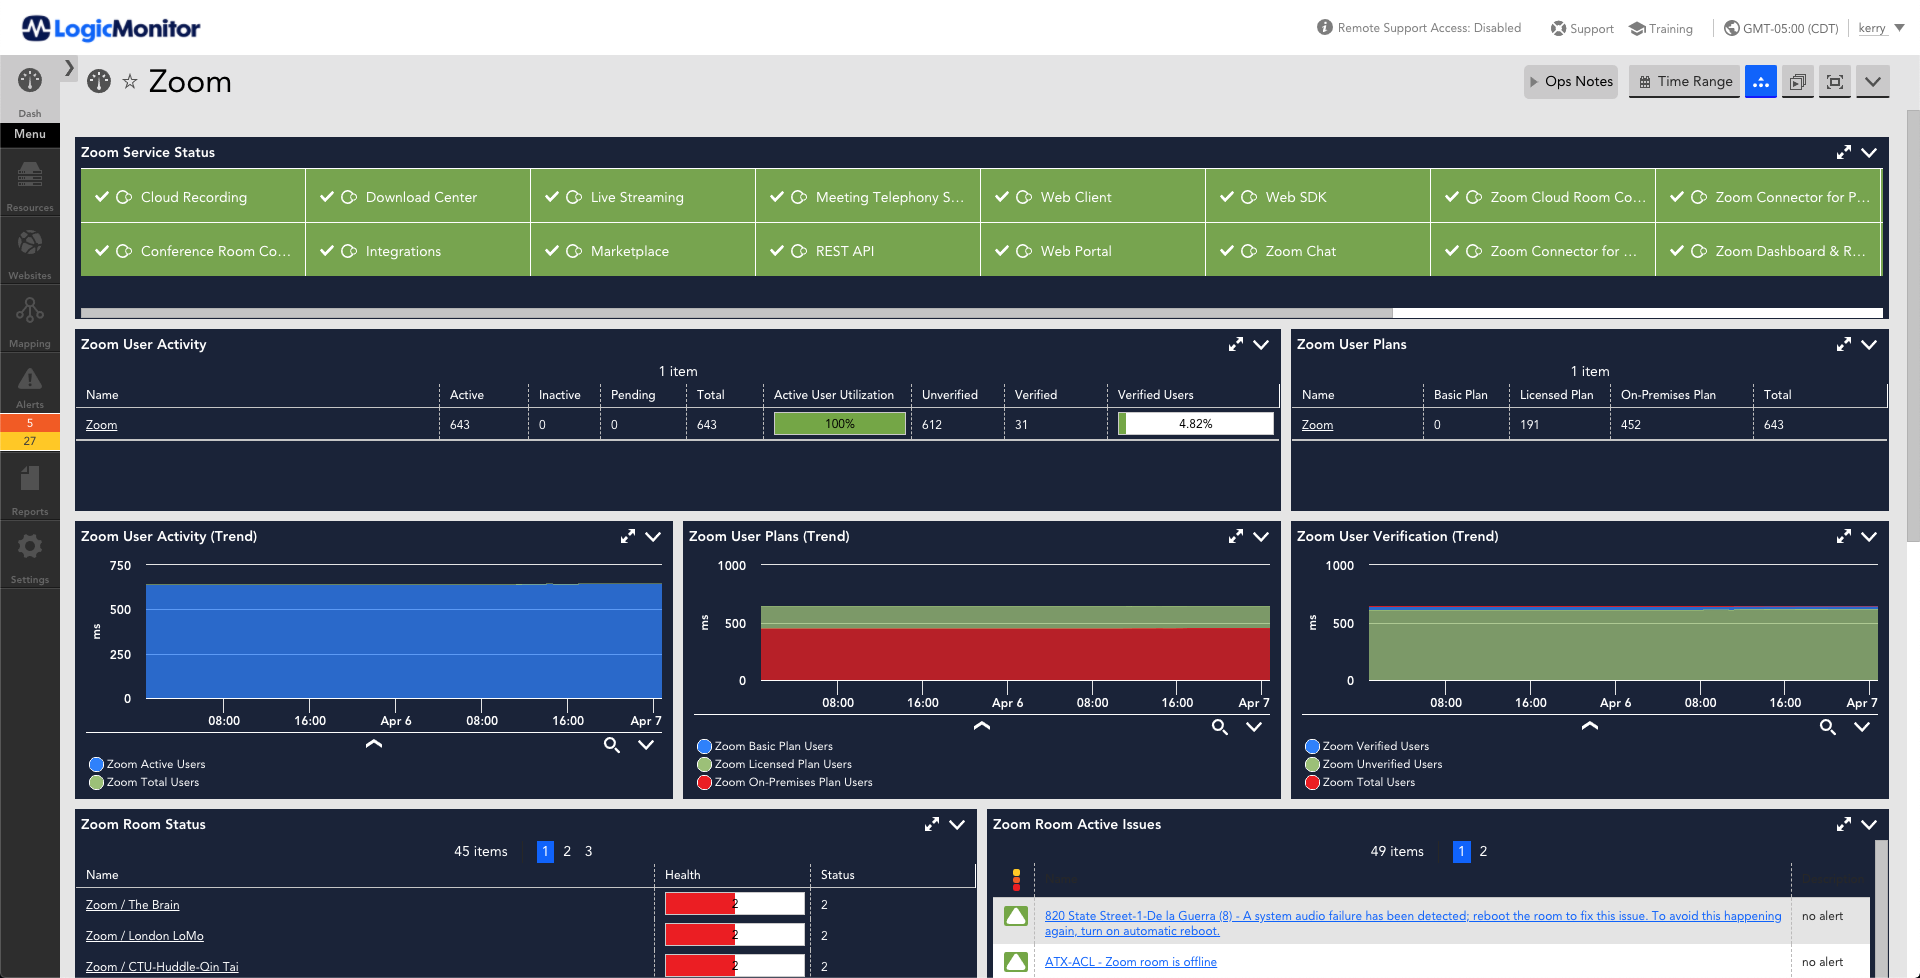Expand the Zoom Service Status widget
Viewport: 1920px width, 978px height.
[1843, 152]
